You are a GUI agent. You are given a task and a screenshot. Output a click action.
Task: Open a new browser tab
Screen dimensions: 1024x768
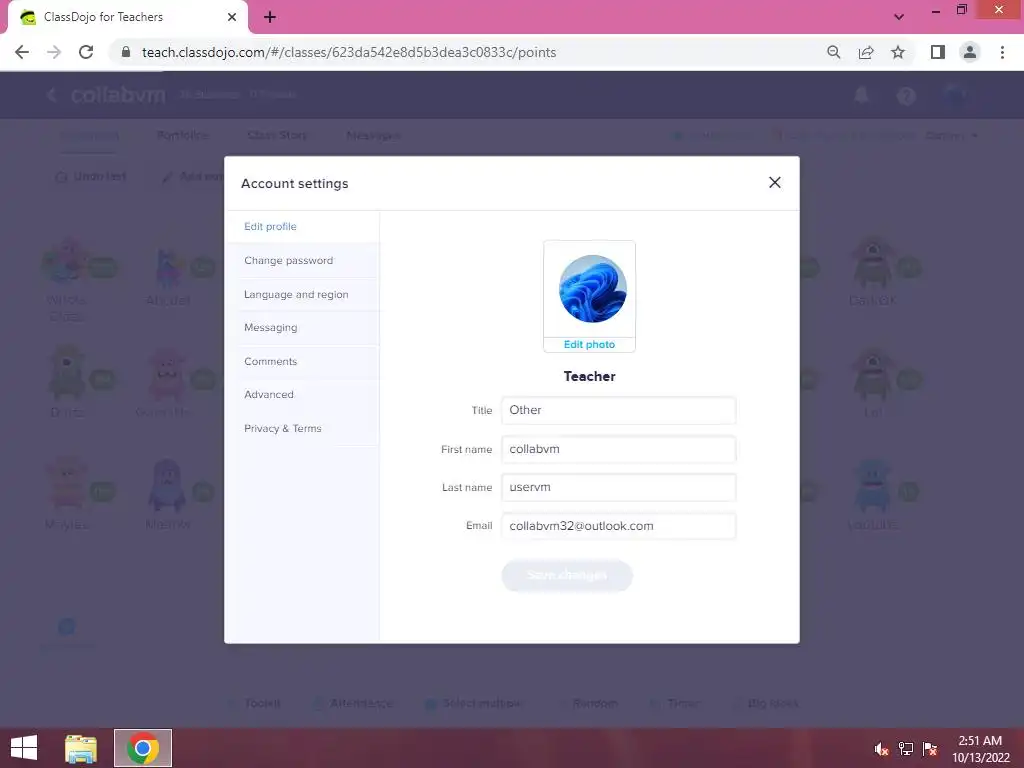point(270,17)
